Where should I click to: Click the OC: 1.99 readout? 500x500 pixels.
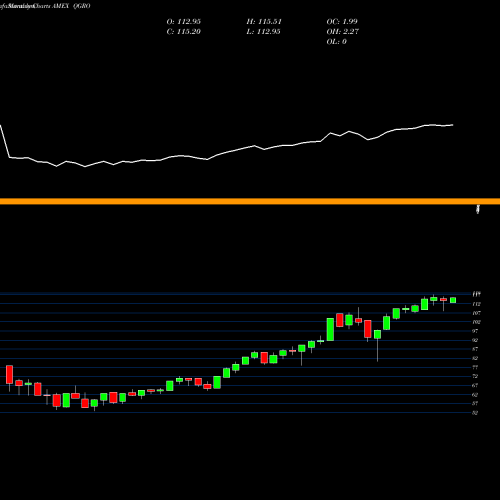(342, 21)
